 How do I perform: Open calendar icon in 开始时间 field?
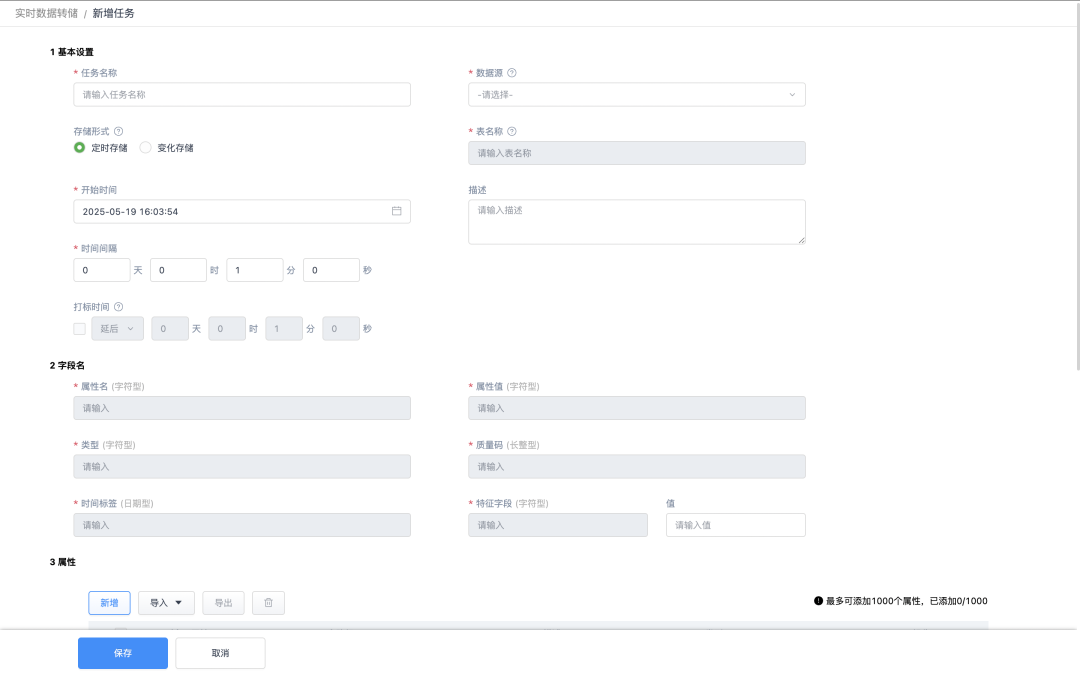click(397, 211)
